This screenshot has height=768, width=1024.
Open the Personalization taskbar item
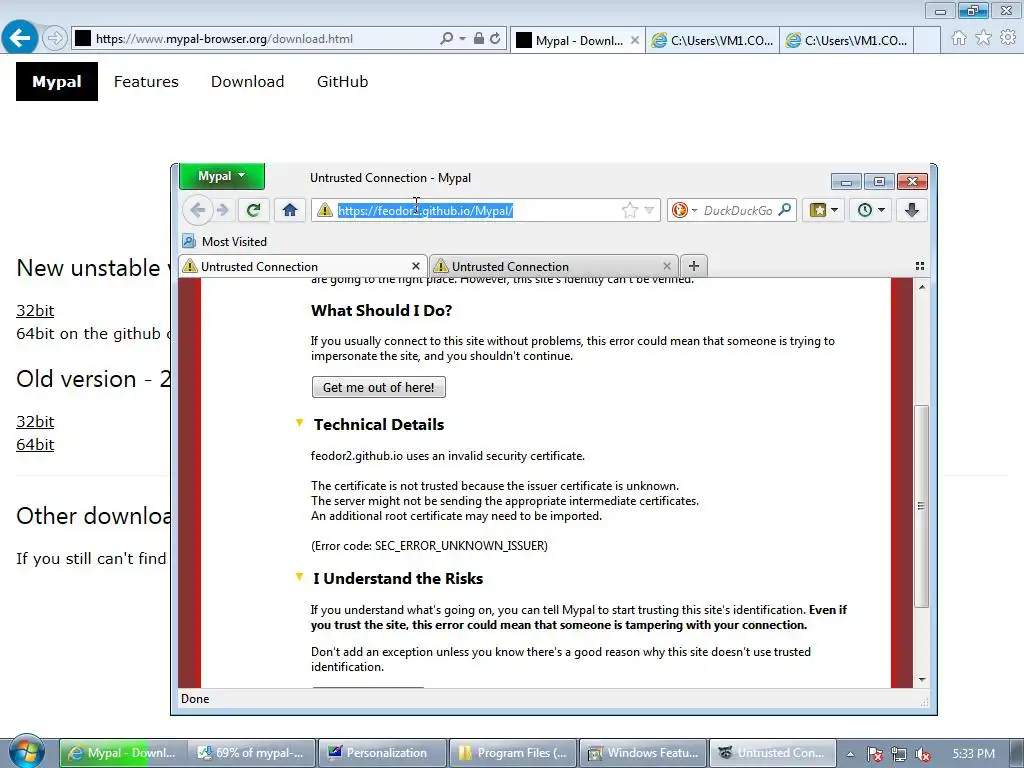383,753
